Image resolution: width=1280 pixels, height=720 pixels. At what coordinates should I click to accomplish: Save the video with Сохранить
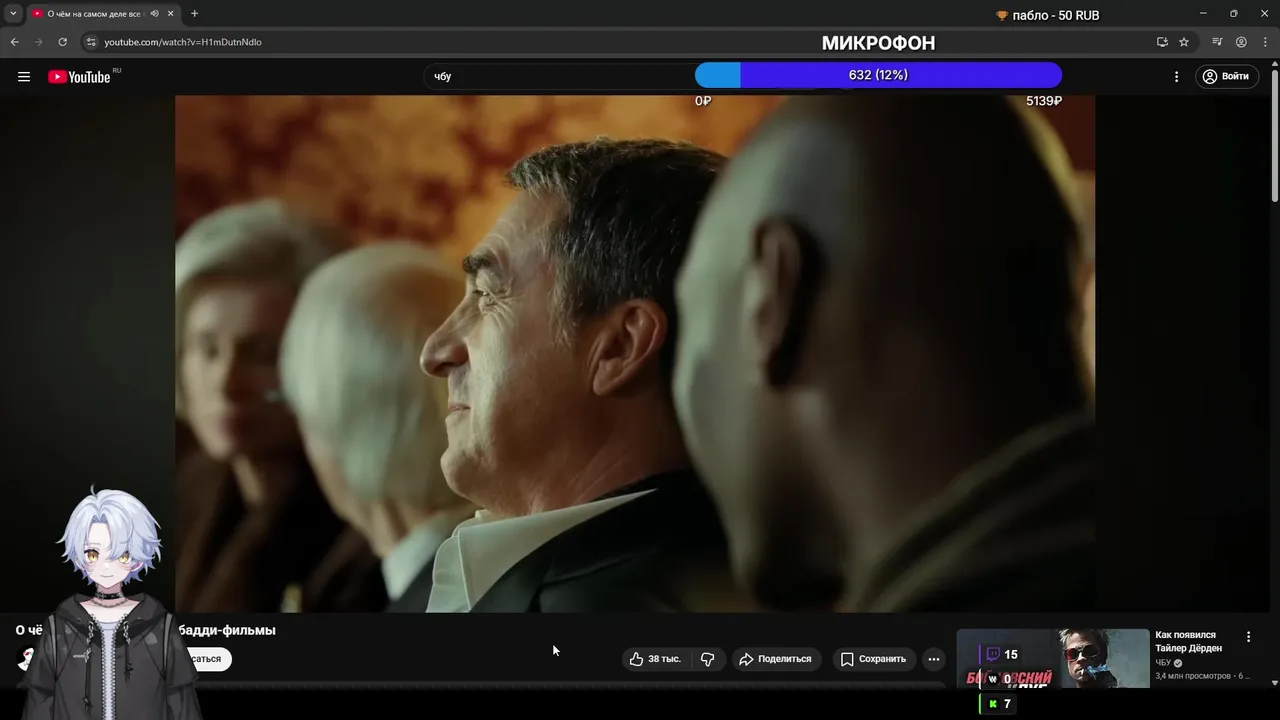point(873,659)
